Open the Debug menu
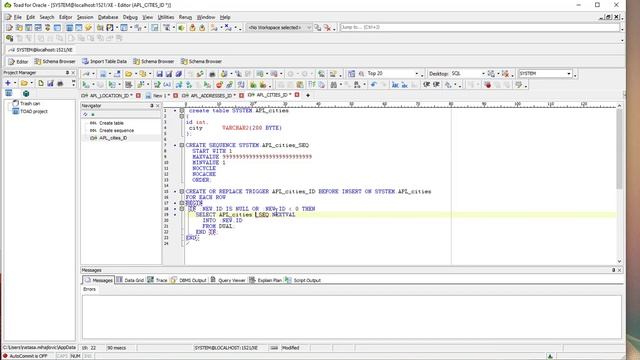 pos(130,17)
